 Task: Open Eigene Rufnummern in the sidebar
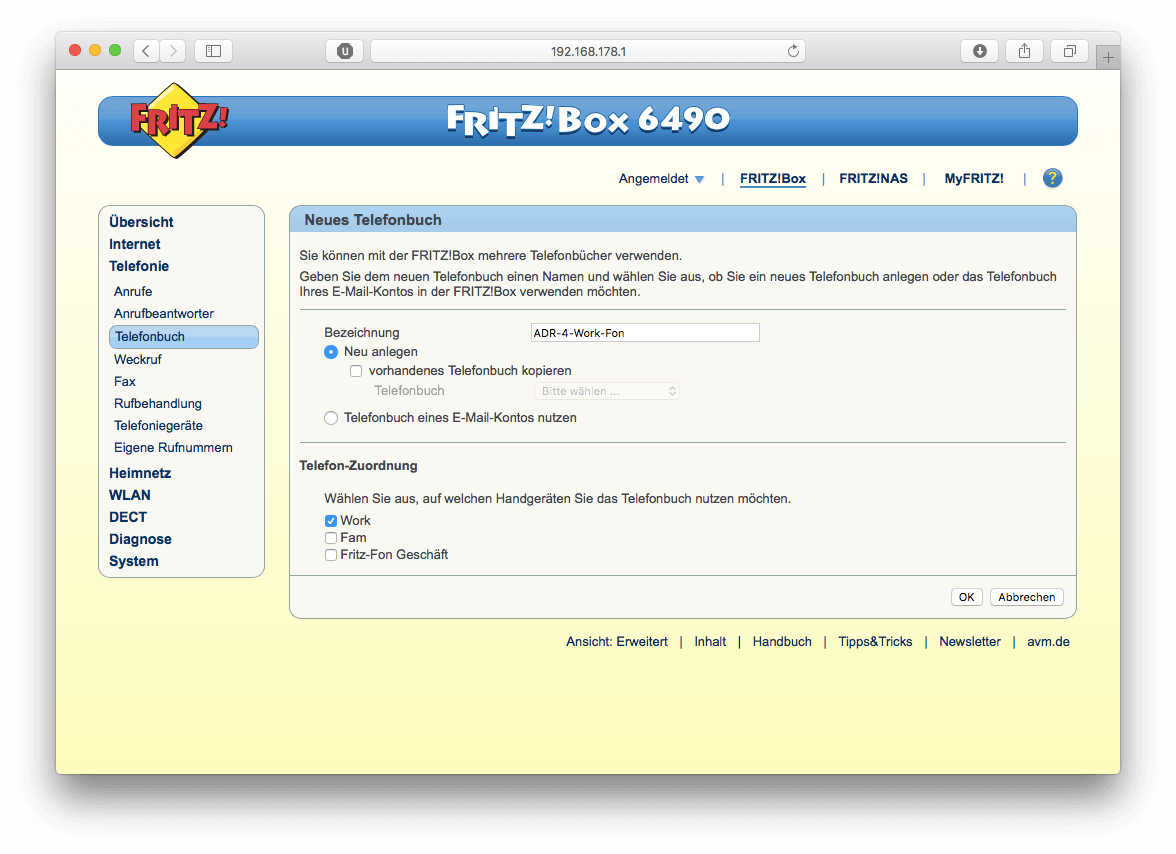(173, 448)
